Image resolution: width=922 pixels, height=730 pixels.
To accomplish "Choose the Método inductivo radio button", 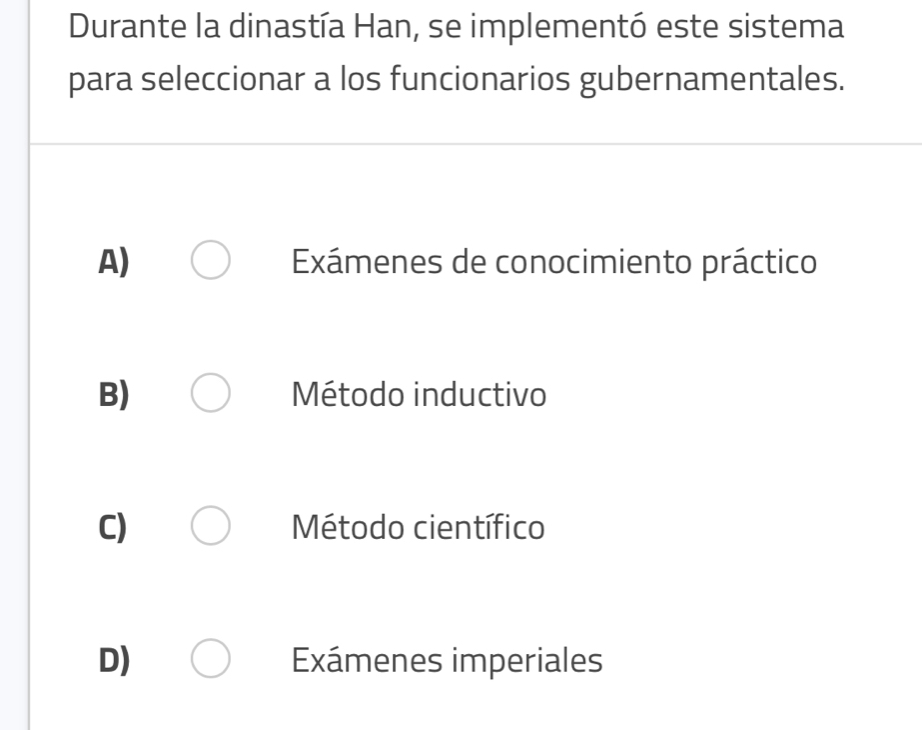I will [211, 395].
